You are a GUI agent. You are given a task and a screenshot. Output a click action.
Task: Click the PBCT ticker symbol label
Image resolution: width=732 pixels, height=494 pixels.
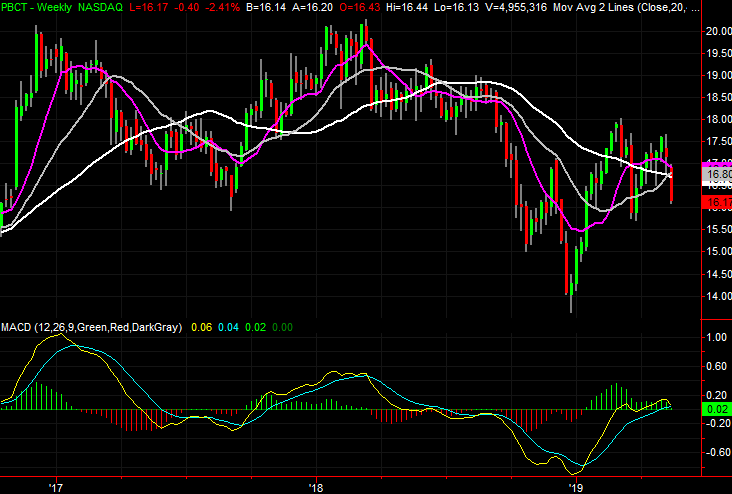click(x=15, y=7)
